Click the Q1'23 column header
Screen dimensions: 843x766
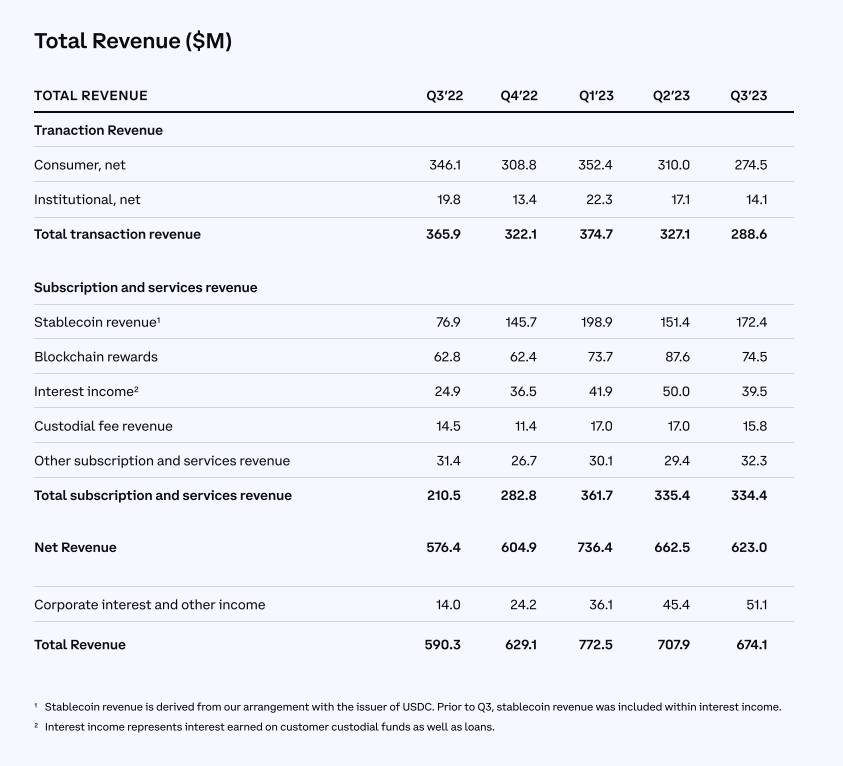tap(596, 96)
